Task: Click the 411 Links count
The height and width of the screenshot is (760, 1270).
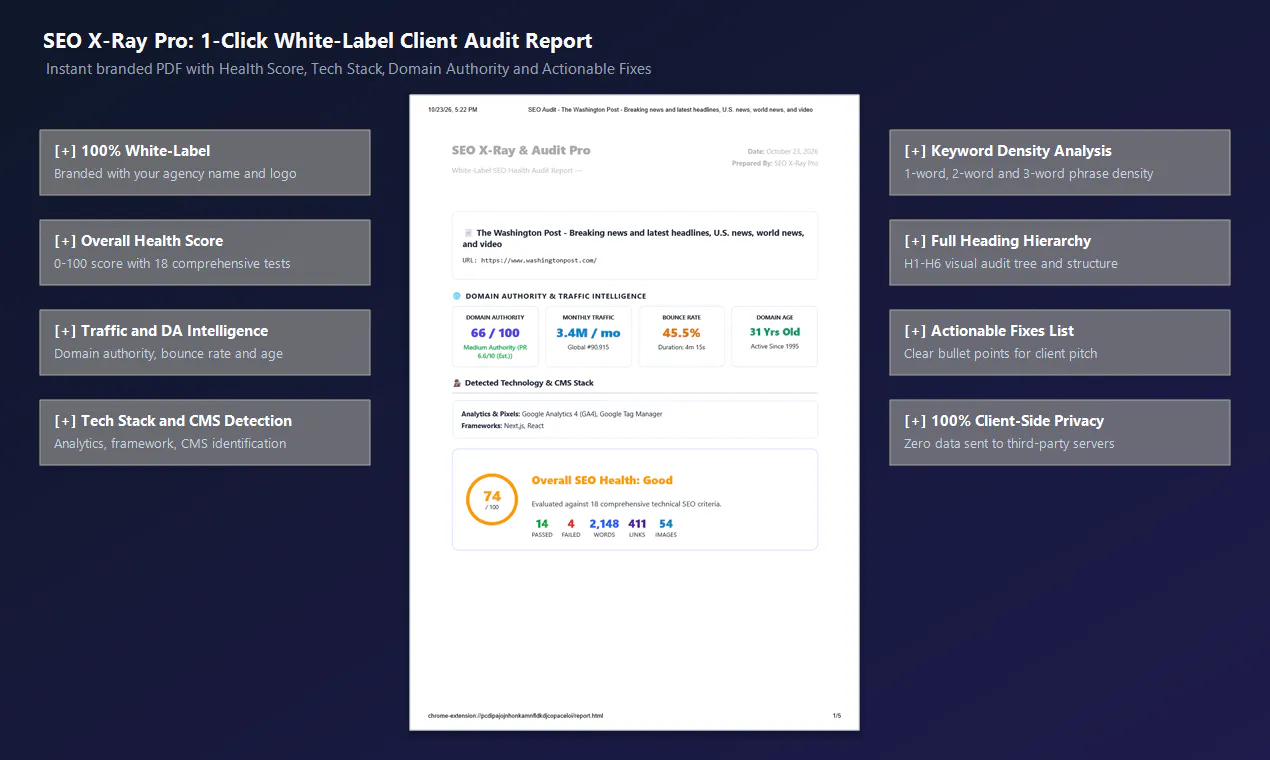Action: [x=637, y=528]
